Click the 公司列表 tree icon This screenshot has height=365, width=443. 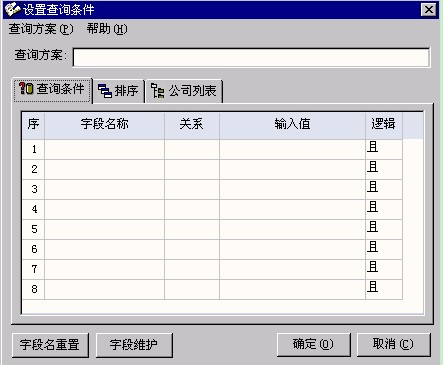(157, 90)
